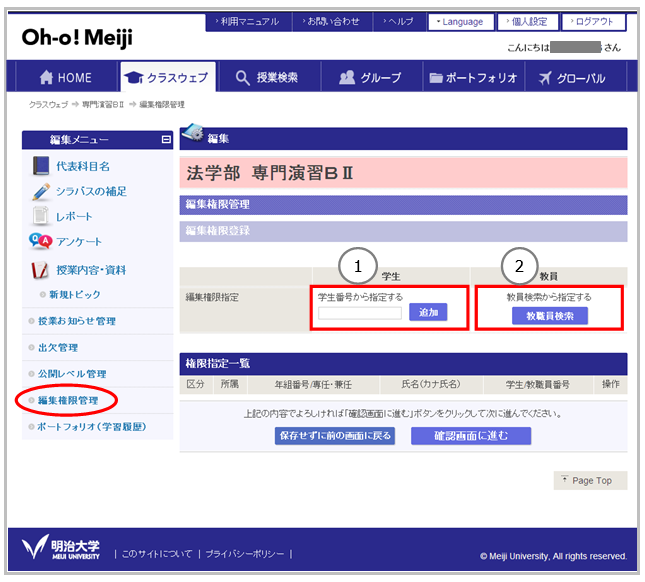
Task: Open ヘルプ in the top bar
Action: [x=399, y=21]
